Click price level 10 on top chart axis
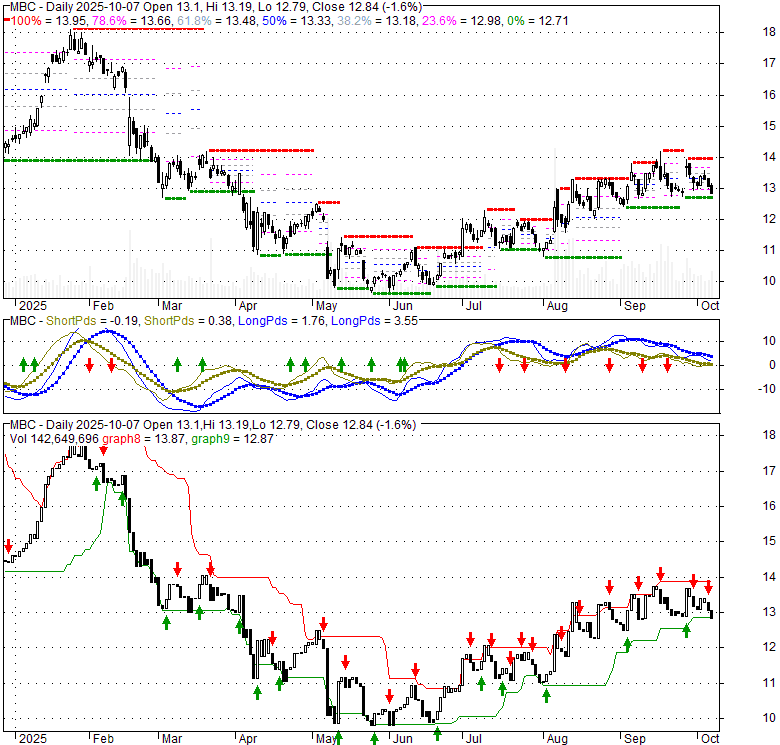The width and height of the screenshot is (780, 745). pyautogui.click(x=769, y=280)
